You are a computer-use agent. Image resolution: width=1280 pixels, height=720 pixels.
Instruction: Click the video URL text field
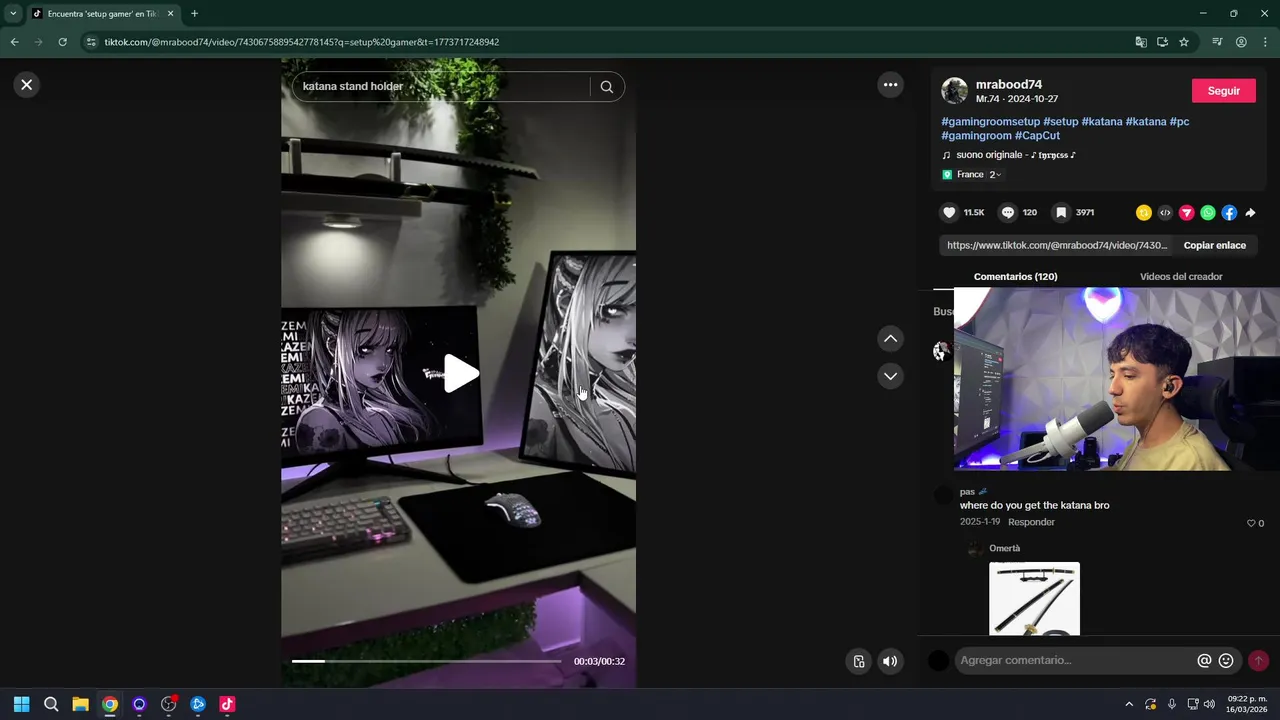(x=1055, y=245)
